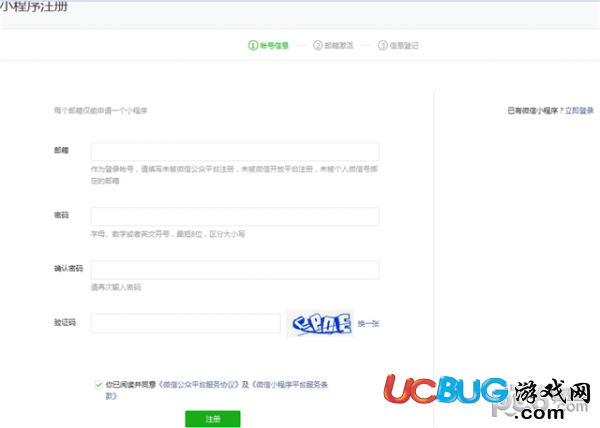The image size is (600, 428).
Task: Click the hint 请再次输入密码
Action: pyautogui.click(x=116, y=287)
